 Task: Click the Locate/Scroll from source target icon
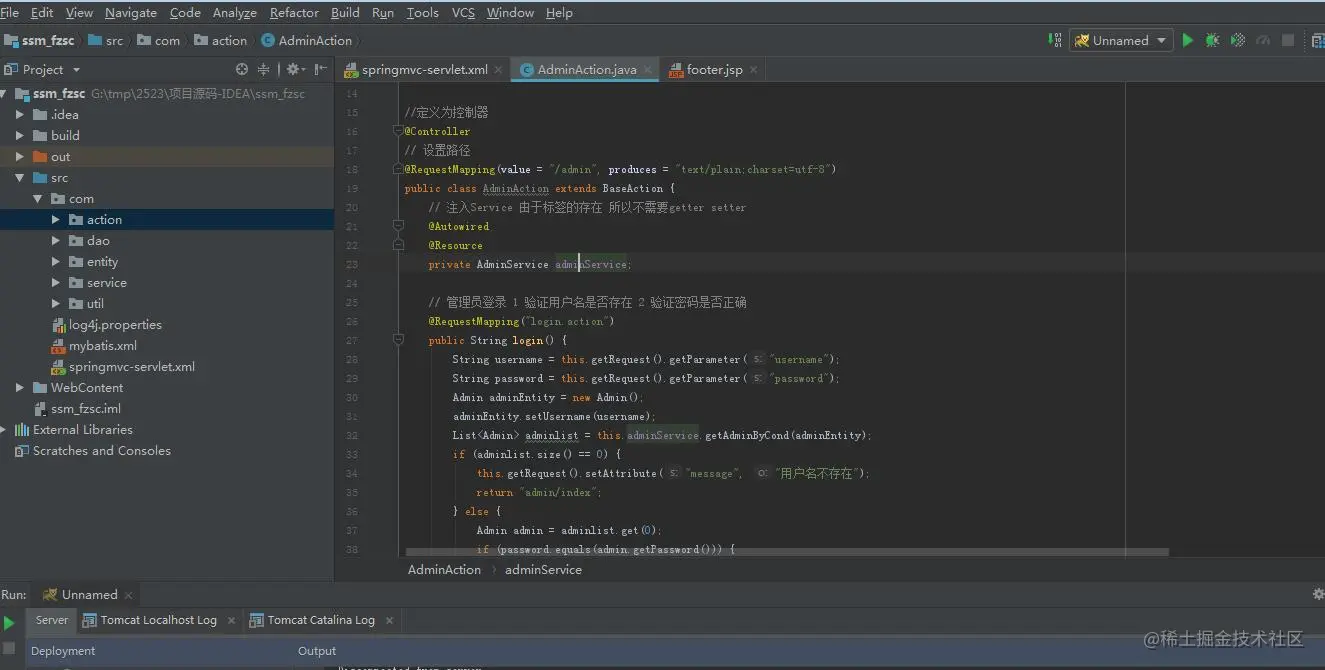point(242,69)
